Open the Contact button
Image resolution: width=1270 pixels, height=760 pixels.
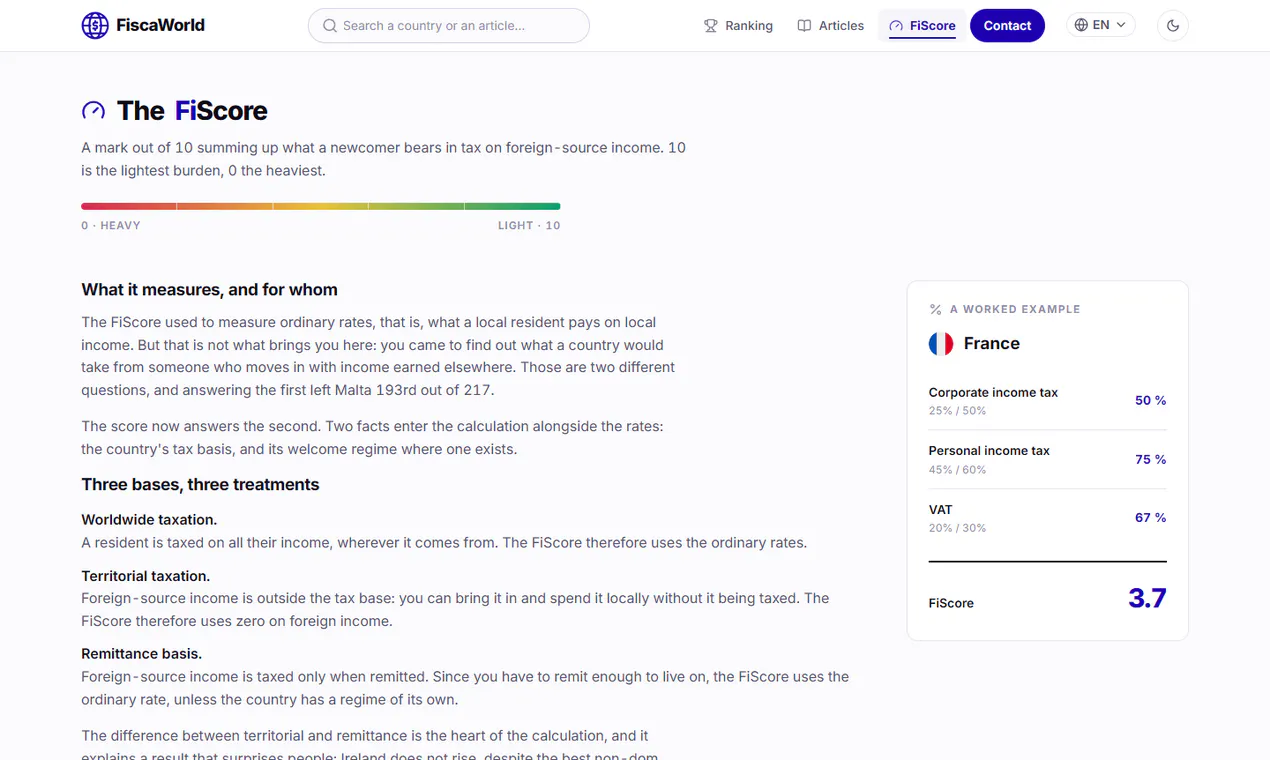point(1007,26)
